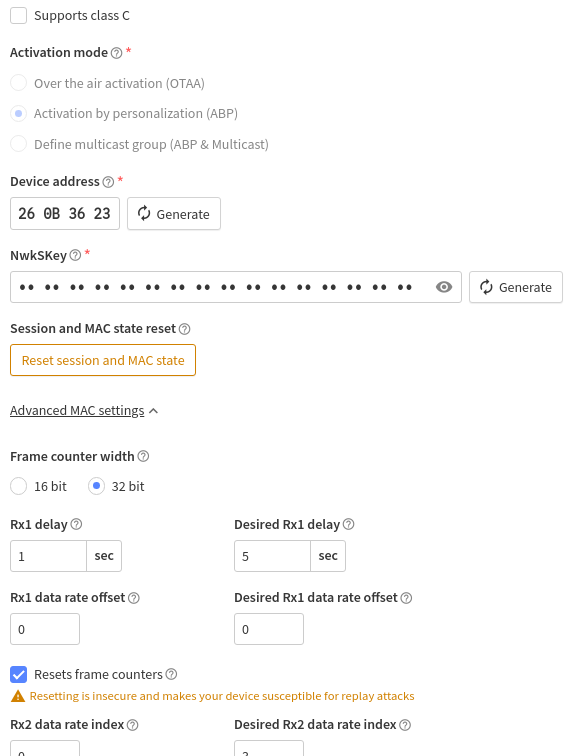Click the Activation mode help icon
Viewport: 573px width, 756px height.
pos(116,53)
